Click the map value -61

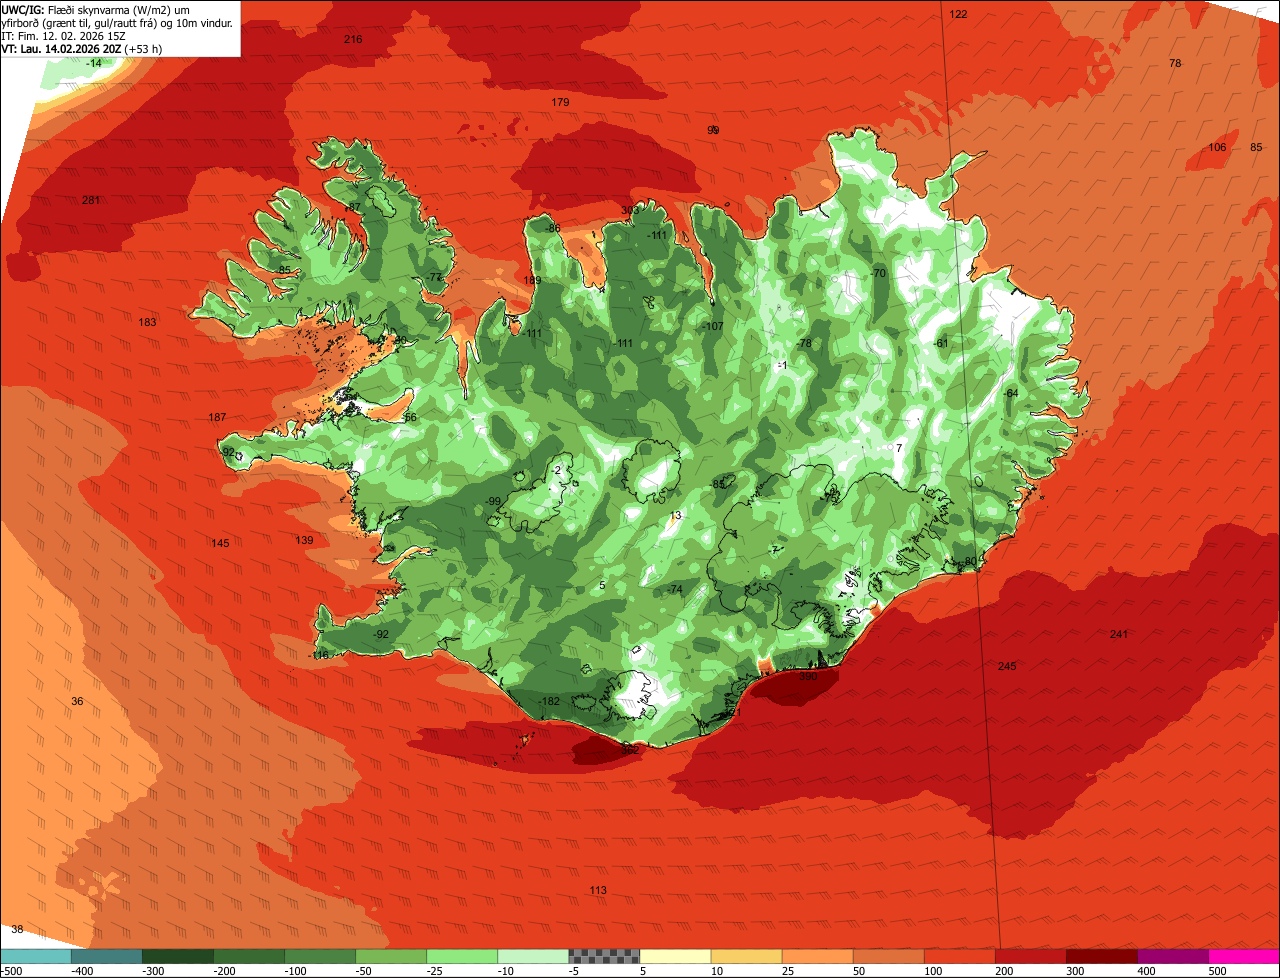(940, 344)
